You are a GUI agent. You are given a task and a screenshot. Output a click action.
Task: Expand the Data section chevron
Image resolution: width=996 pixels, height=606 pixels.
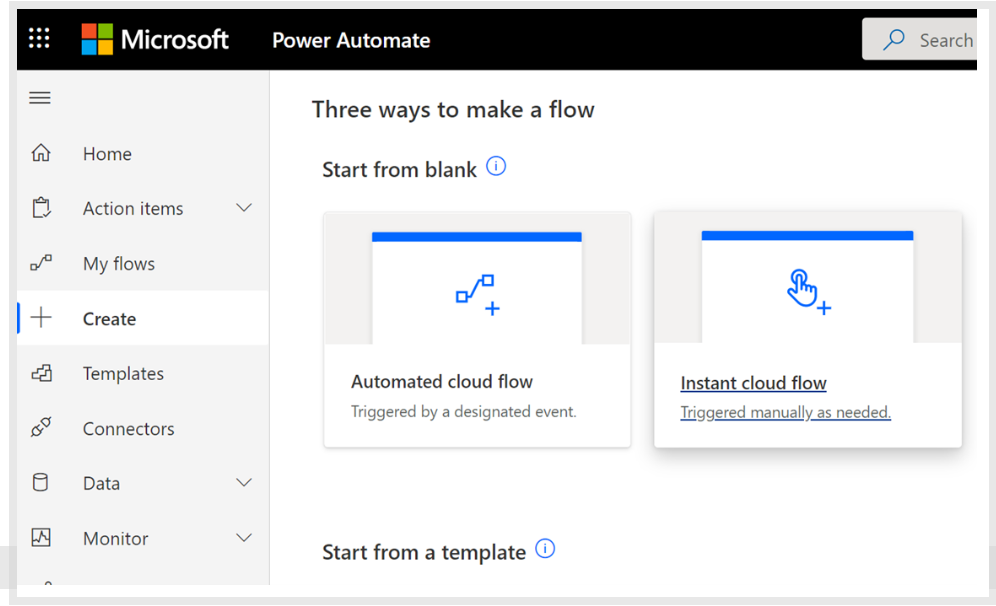[243, 483]
